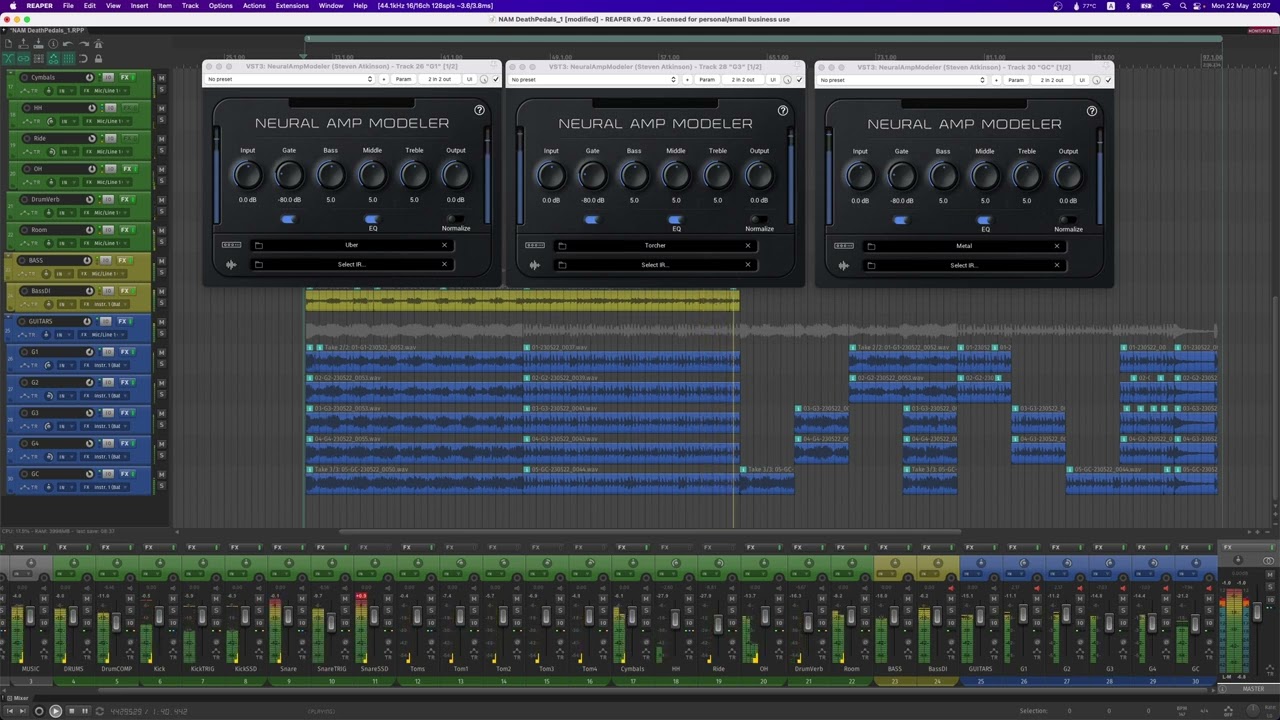Clear the Uber model with its X icon
Image resolution: width=1280 pixels, height=720 pixels.
[444, 245]
